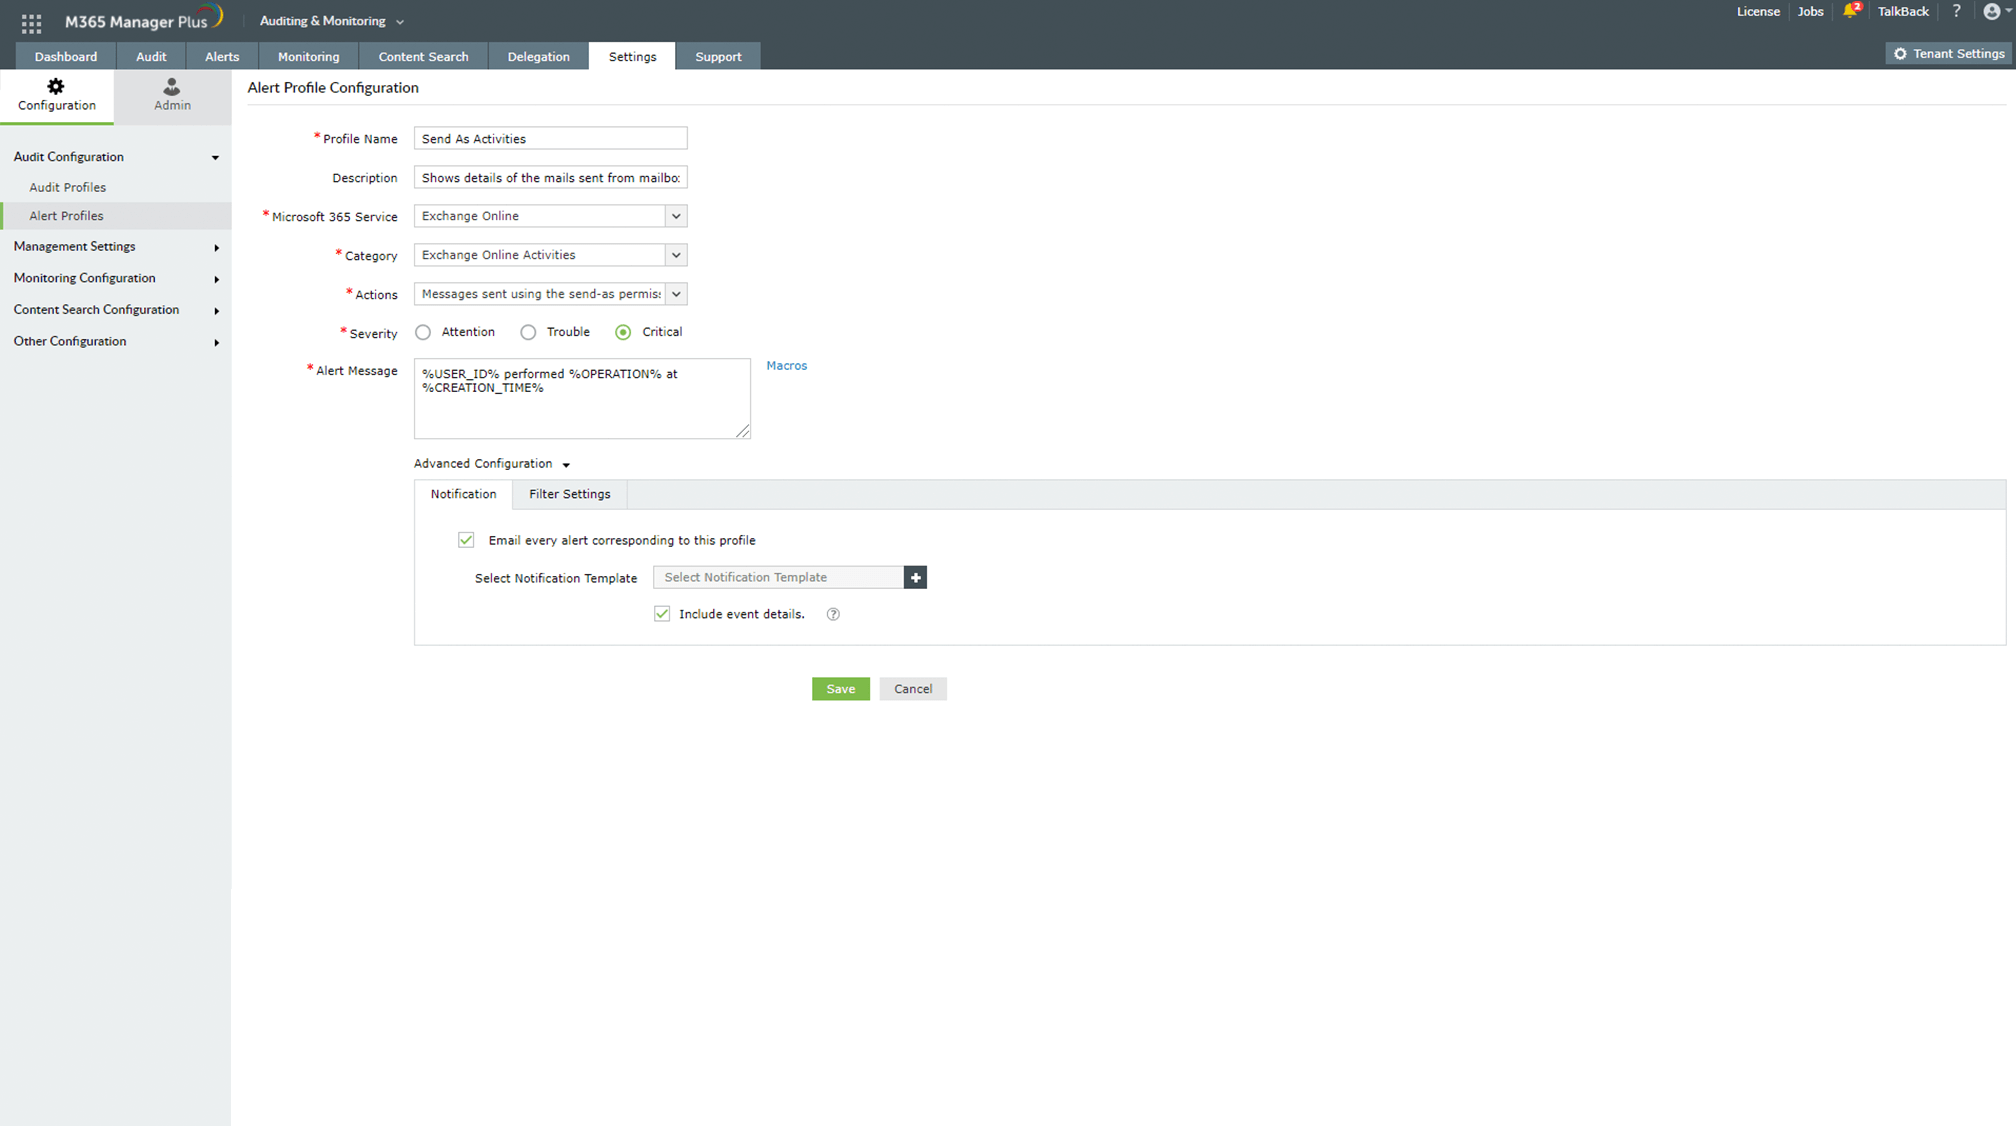Image resolution: width=2016 pixels, height=1126 pixels.
Task: Open the Content Search tab
Action: pyautogui.click(x=423, y=57)
